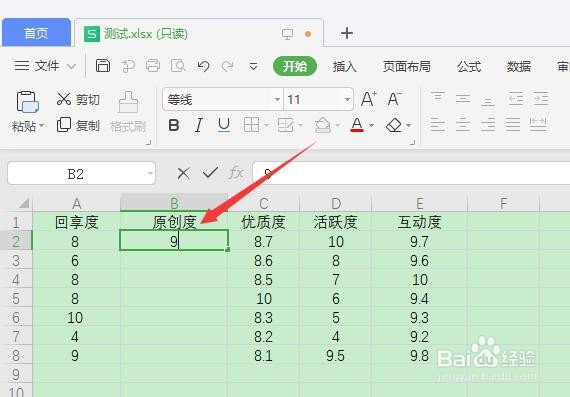
Task: Open the Name Box dropdown arrow
Action: pyautogui.click(x=150, y=173)
